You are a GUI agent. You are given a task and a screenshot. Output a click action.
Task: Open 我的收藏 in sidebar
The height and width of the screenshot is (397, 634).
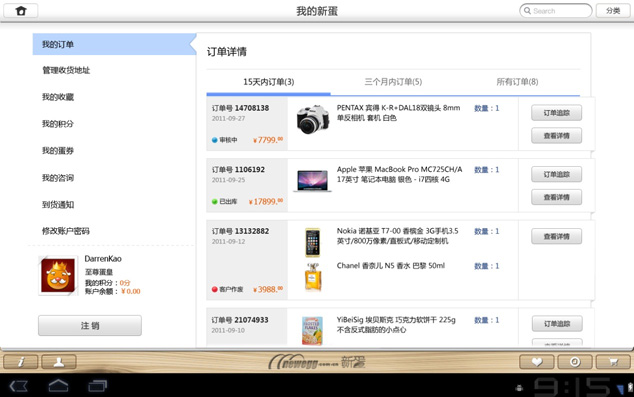tap(58, 97)
